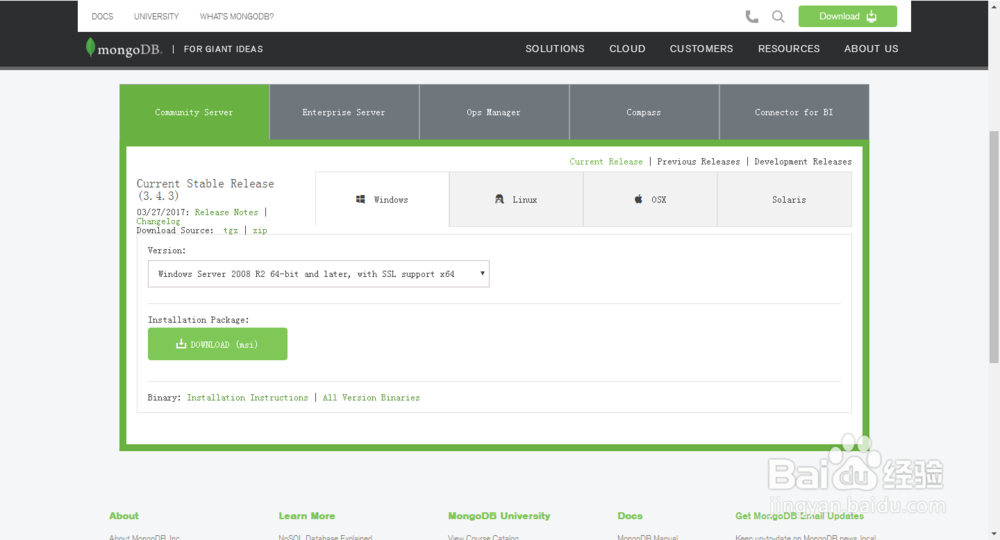Switch to Community Server tab
Image resolution: width=1000 pixels, height=540 pixels.
194,112
